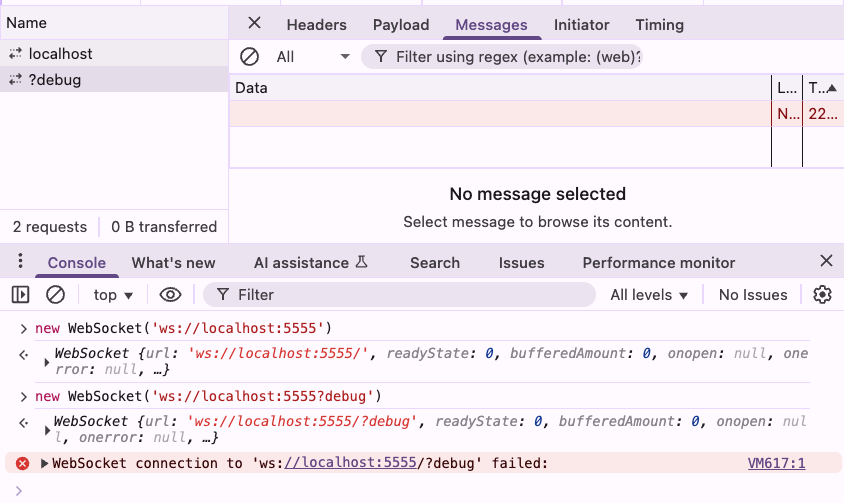The height and width of the screenshot is (503, 844).
Task: Clear all WebSocket messages
Action: (x=250, y=57)
